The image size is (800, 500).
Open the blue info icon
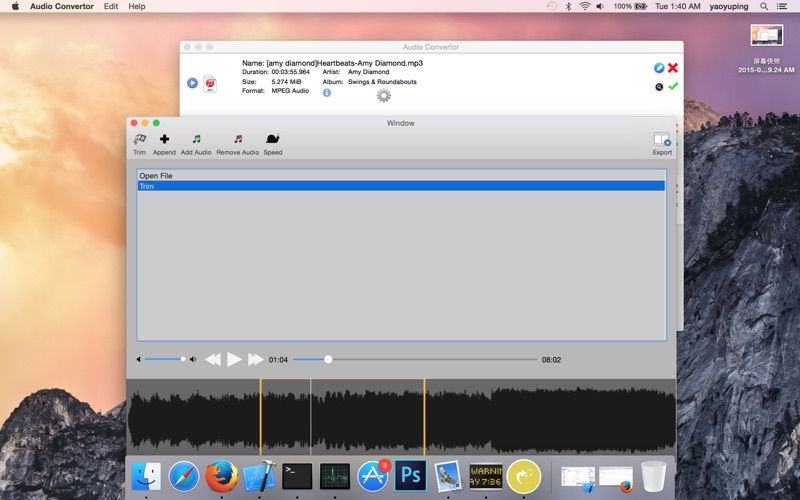click(x=327, y=93)
